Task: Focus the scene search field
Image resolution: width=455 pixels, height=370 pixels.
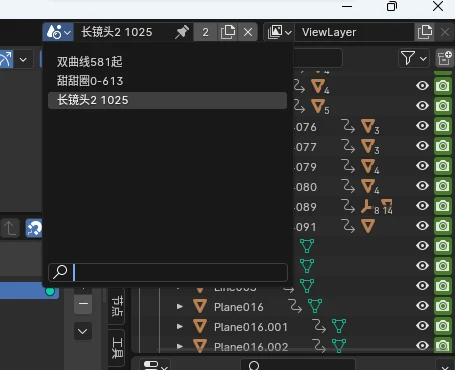Action: coord(168,272)
